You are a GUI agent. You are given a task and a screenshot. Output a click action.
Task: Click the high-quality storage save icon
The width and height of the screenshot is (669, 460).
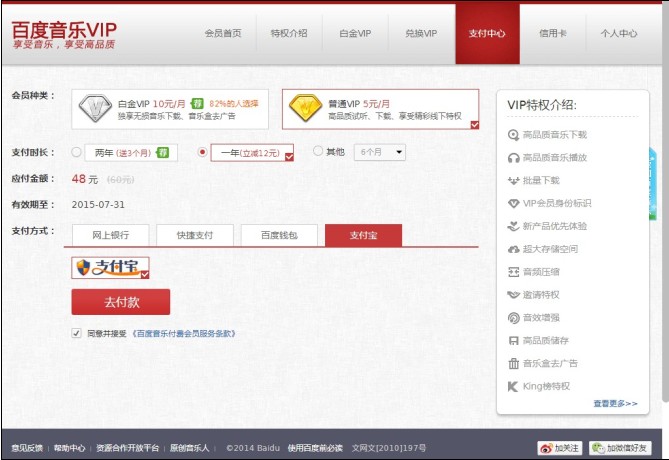click(x=513, y=341)
